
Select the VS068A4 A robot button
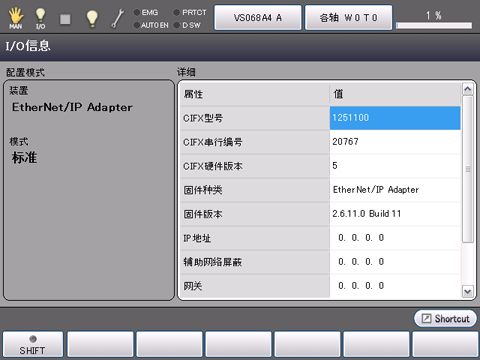click(x=258, y=17)
